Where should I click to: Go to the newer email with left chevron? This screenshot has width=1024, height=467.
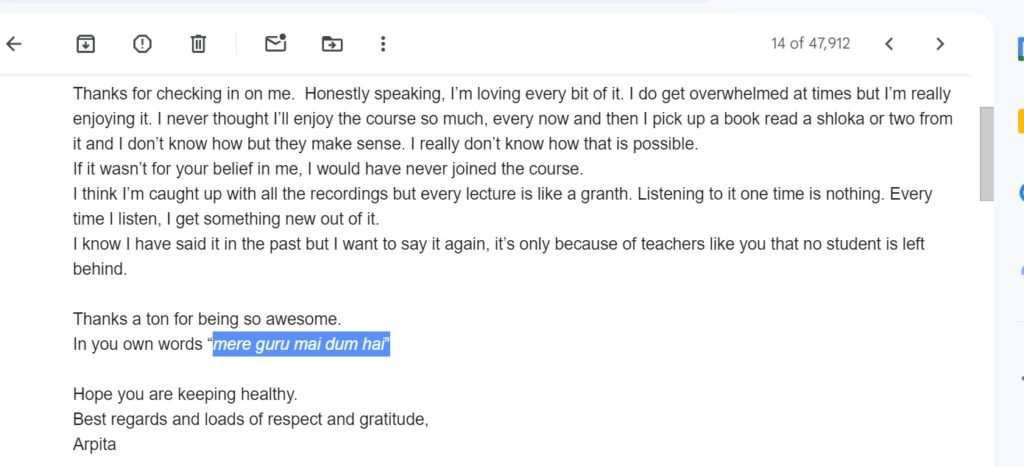[x=889, y=44]
